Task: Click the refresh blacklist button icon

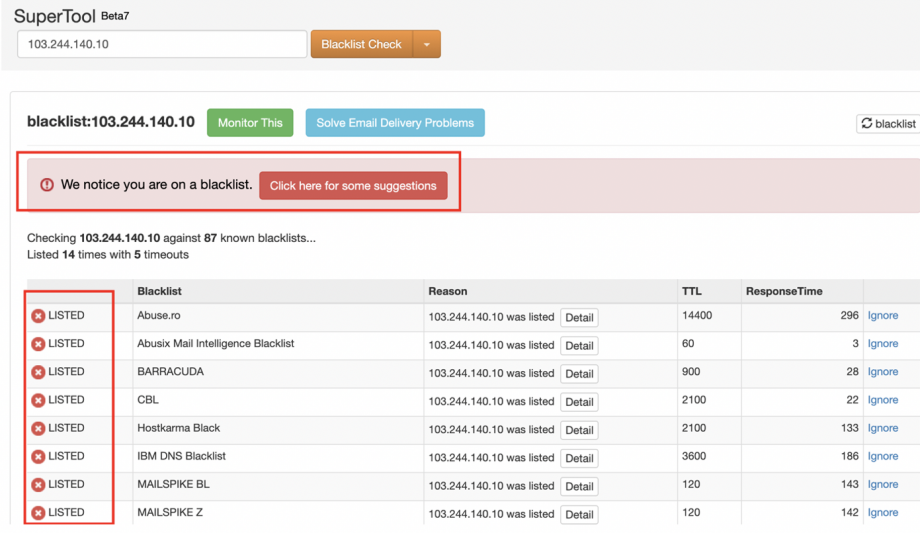Action: 867,124
